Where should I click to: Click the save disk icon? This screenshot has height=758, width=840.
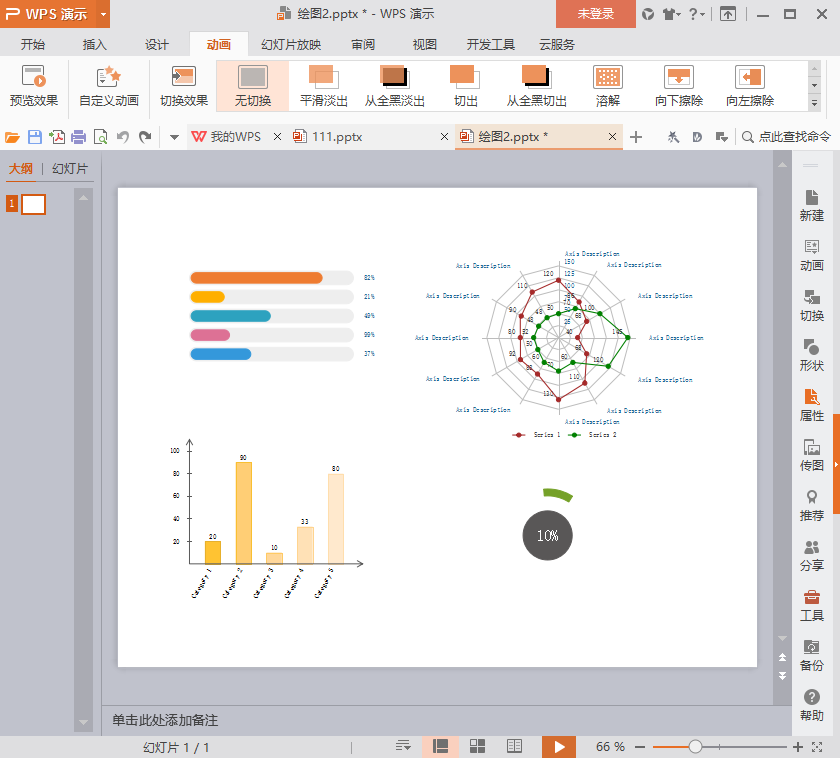click(35, 138)
